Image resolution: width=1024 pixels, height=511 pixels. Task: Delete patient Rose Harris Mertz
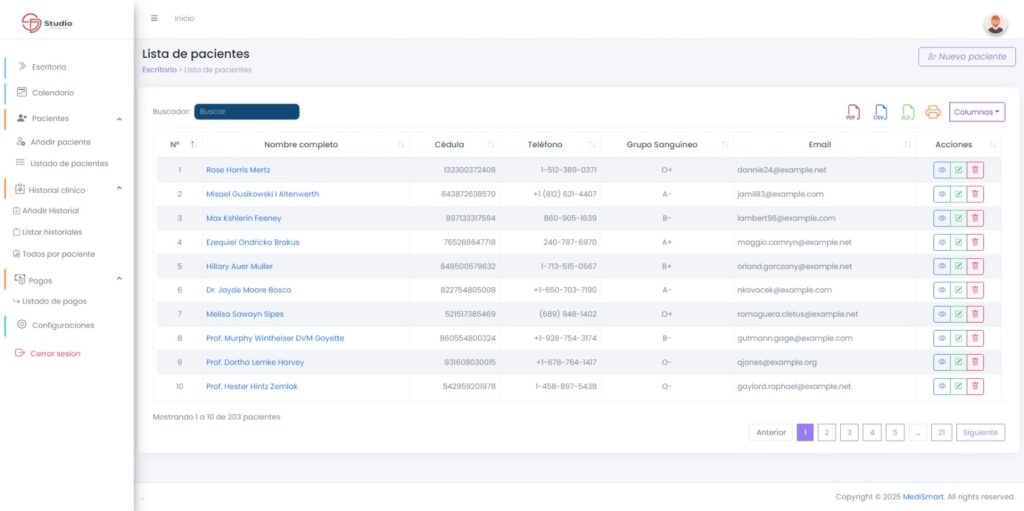tap(975, 170)
